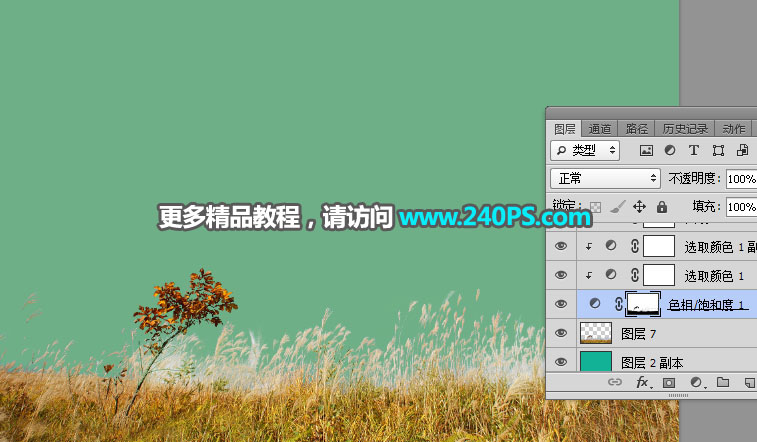Switch to the 图层 tab

pos(564,129)
